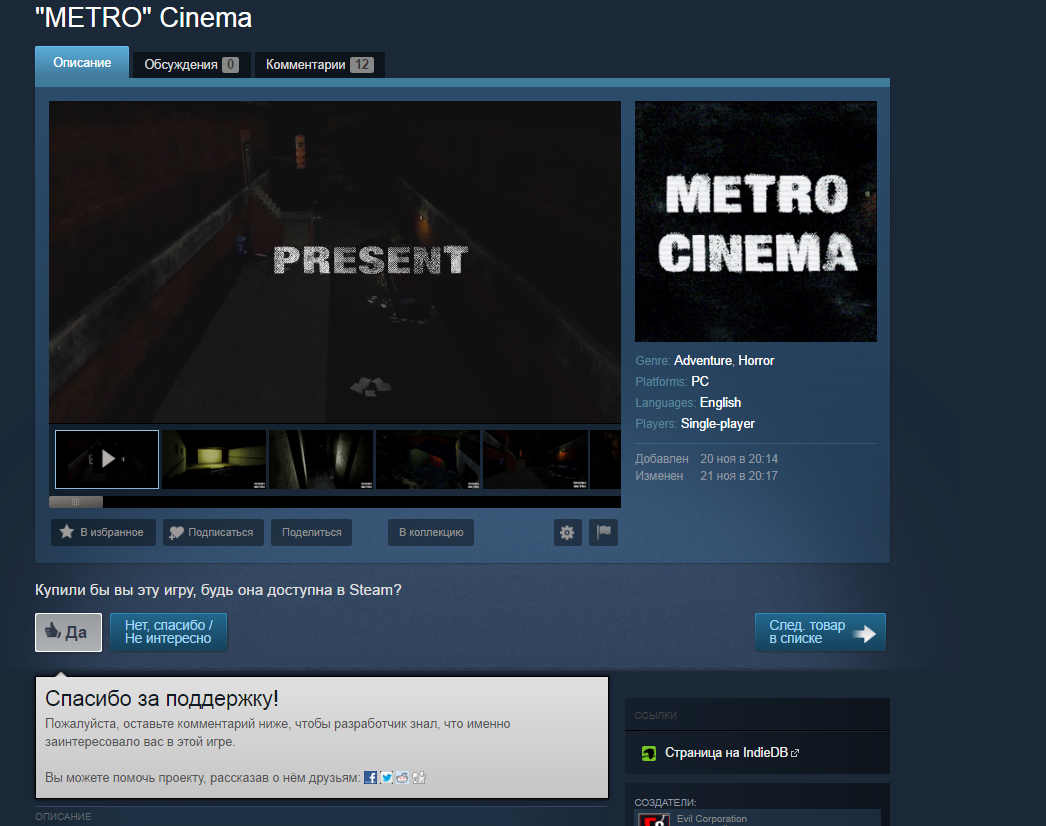
Task: Open the third screenshot thumbnail with flashlight corridor
Action: 321,459
